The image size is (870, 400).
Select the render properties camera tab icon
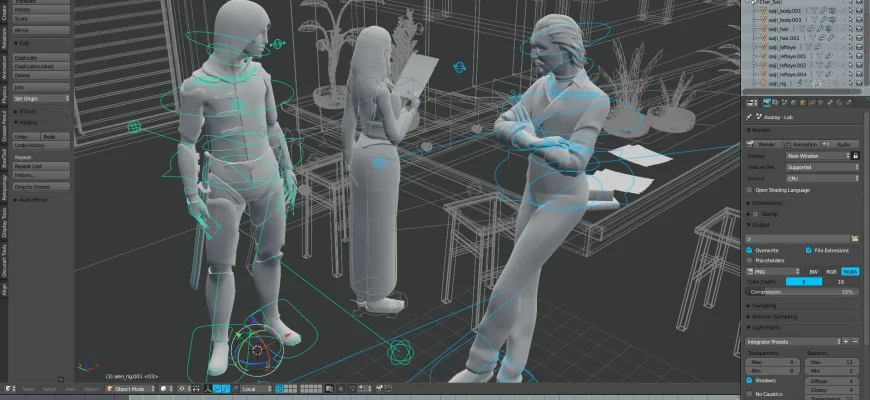767,102
